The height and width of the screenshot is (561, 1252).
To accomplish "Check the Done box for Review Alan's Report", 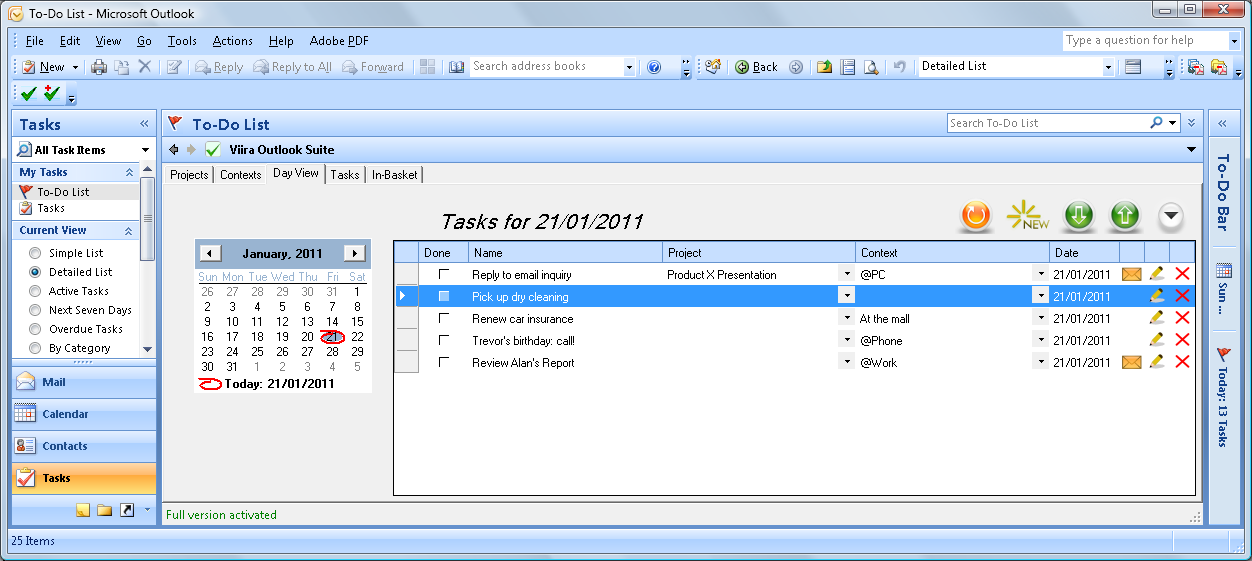I will 444,362.
